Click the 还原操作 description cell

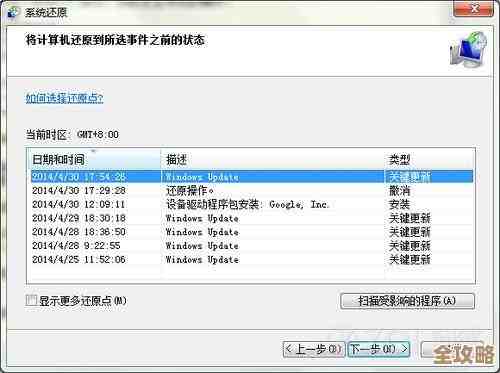pyautogui.click(x=190, y=191)
